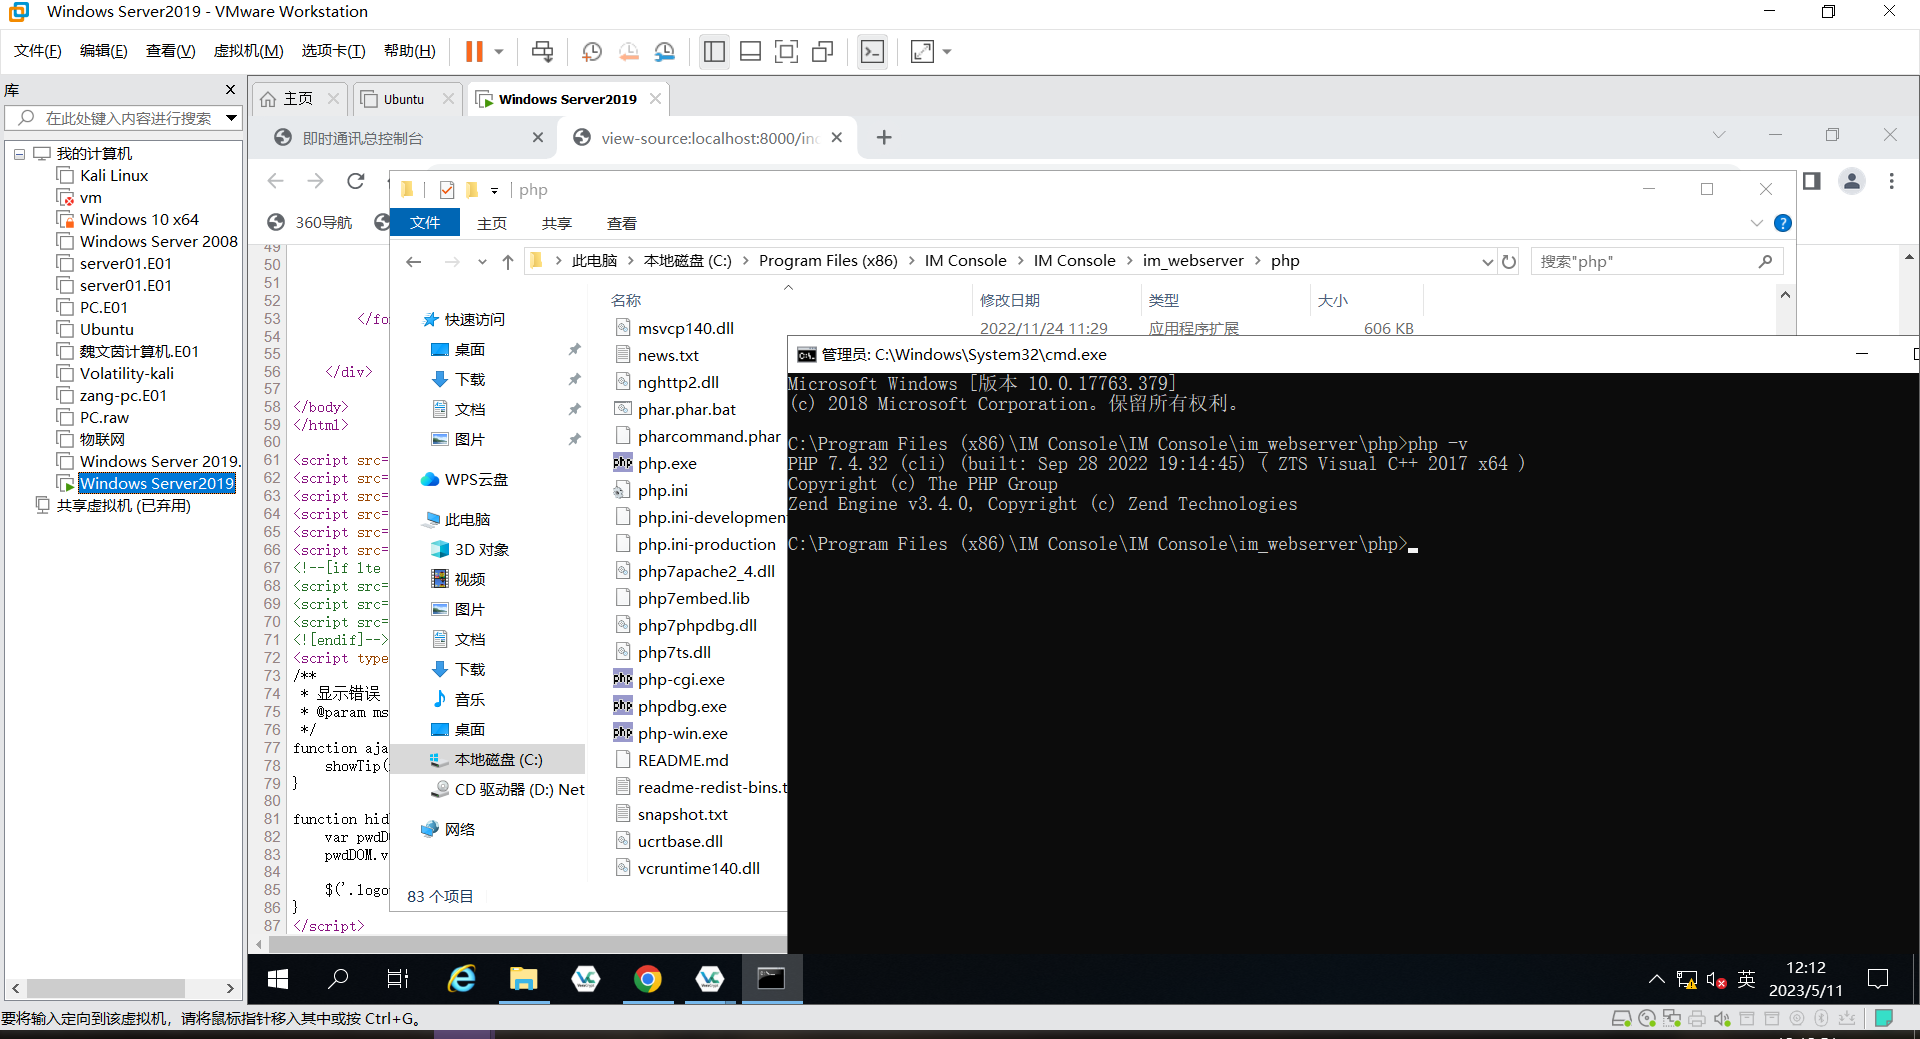Open Internet Explorer from the taskbar

pos(461,979)
